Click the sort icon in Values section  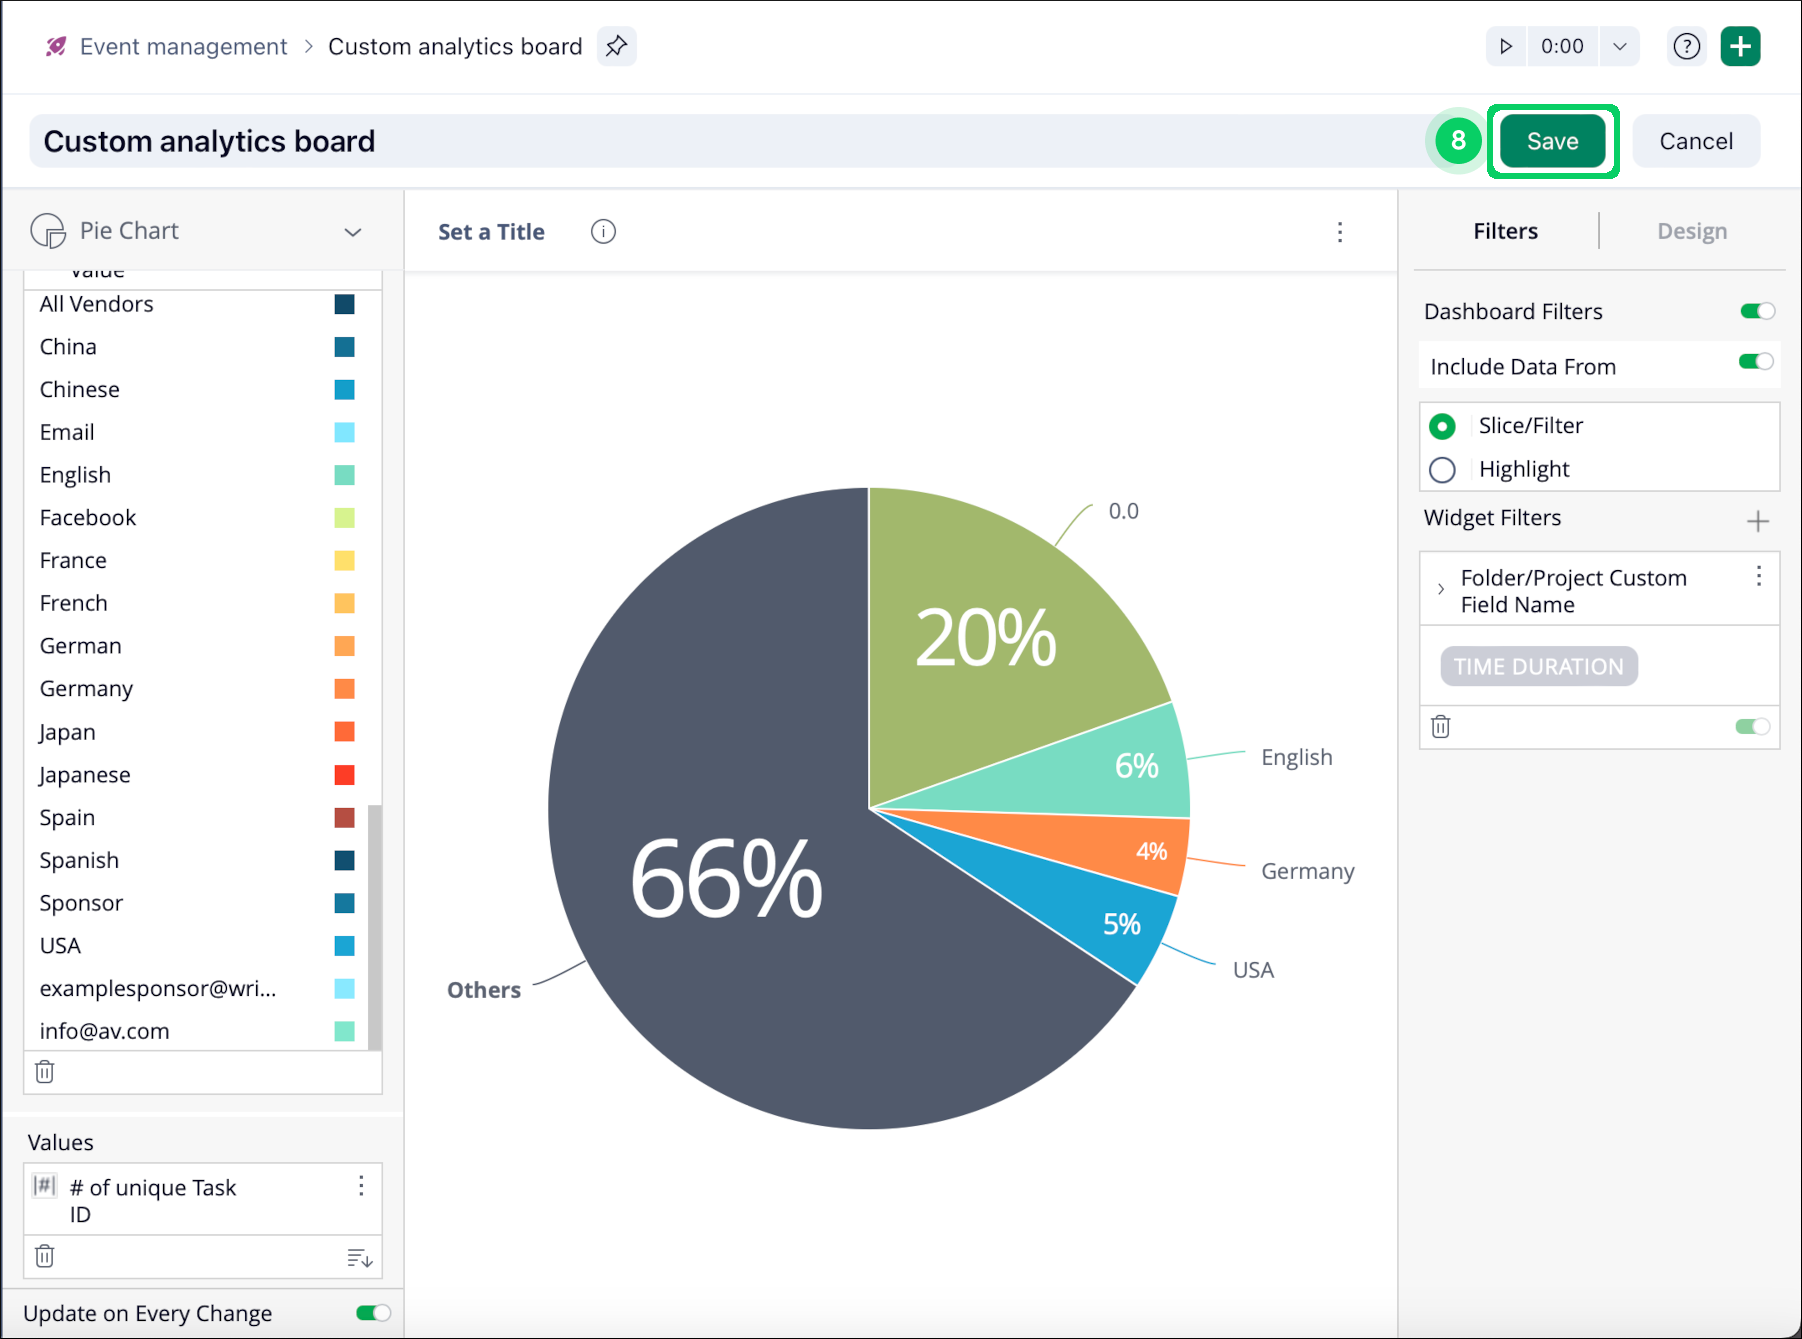[x=359, y=1258]
